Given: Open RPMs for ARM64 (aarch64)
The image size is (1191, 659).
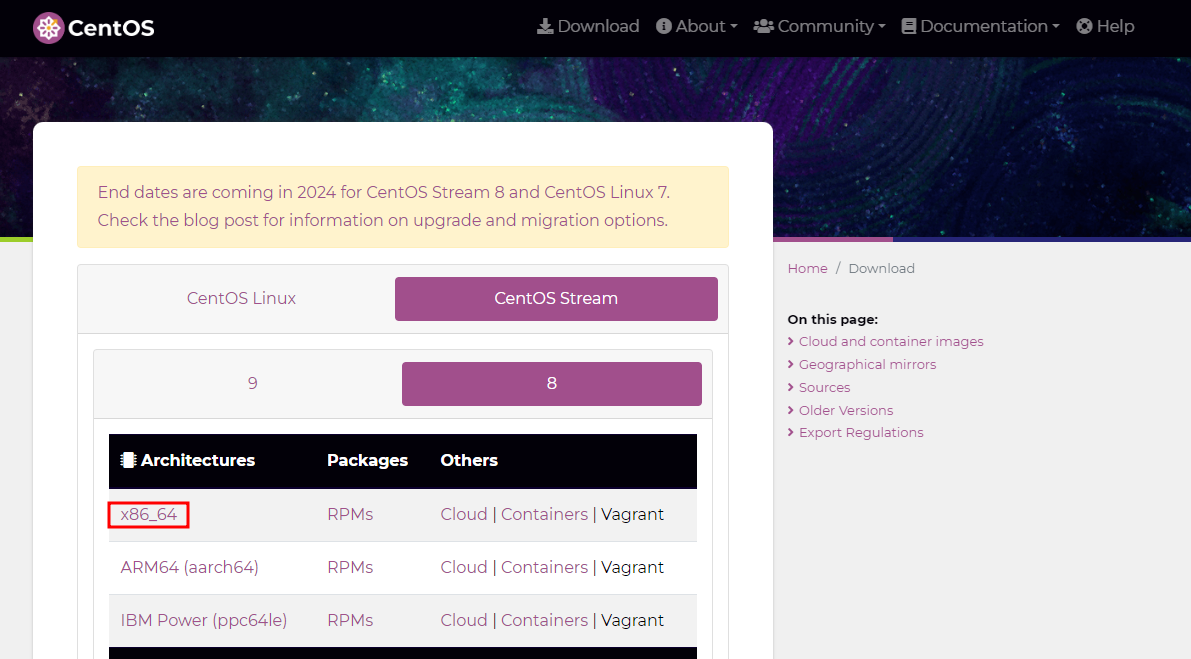Looking at the screenshot, I should pos(350,568).
